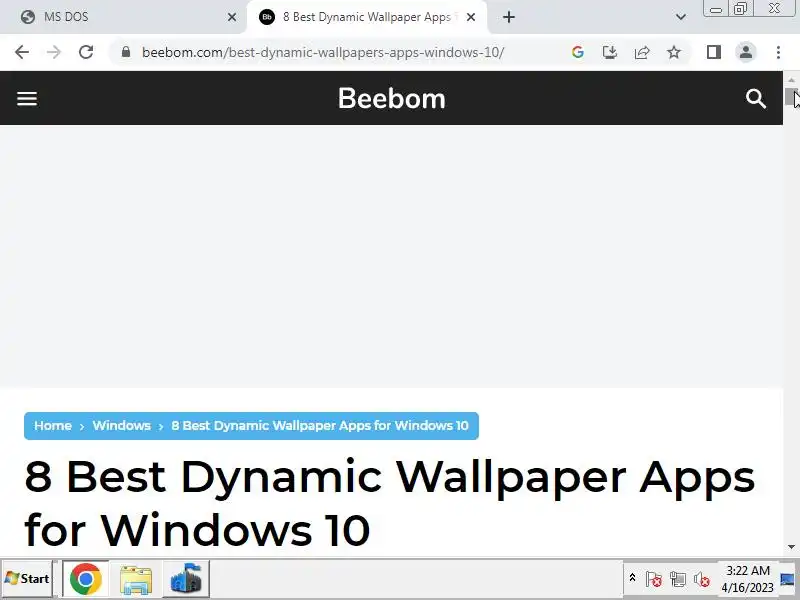The image size is (800, 600).
Task: Open the Chrome side panel
Action: point(714,52)
